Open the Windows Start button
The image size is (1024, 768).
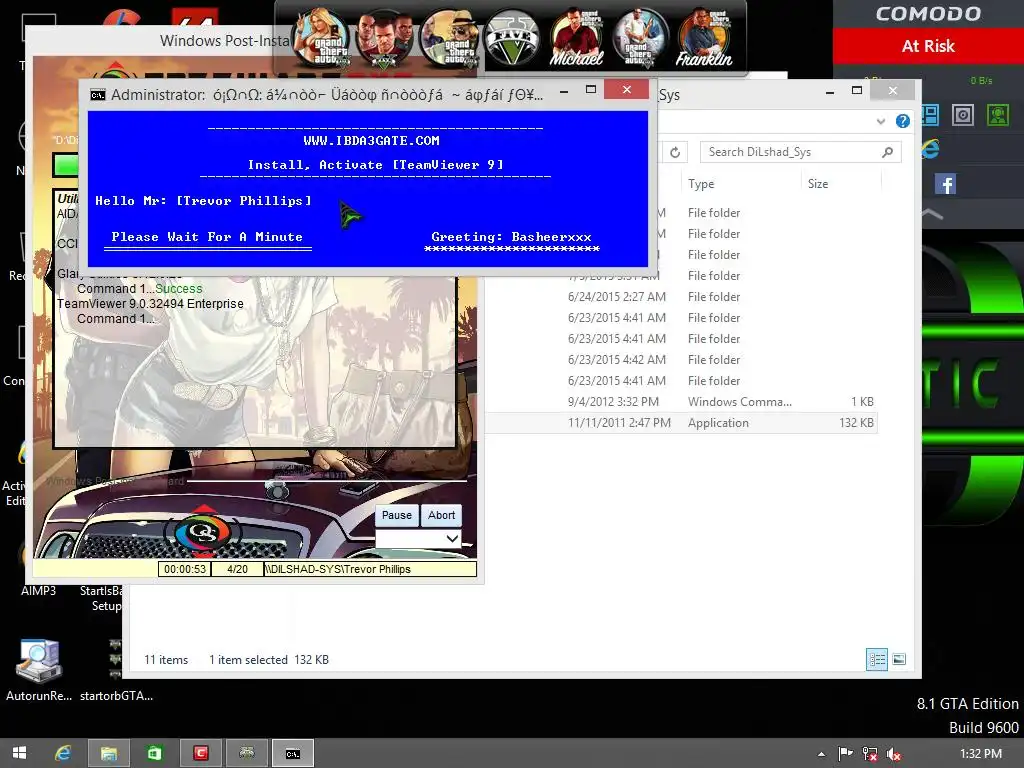pos(20,754)
